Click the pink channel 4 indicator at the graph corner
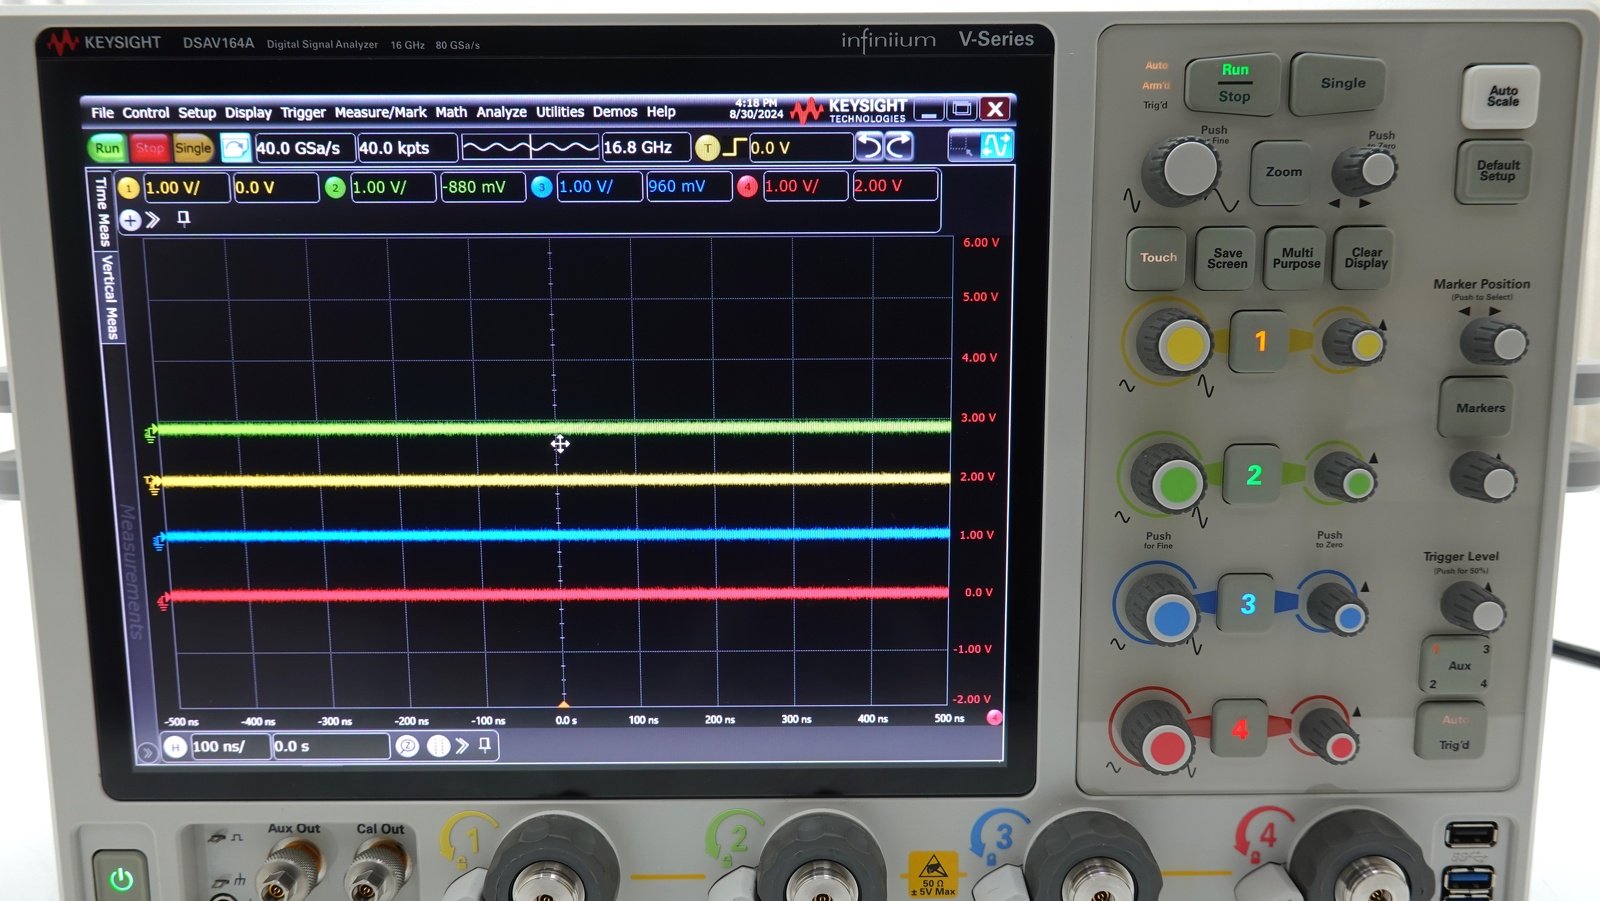 pos(994,717)
